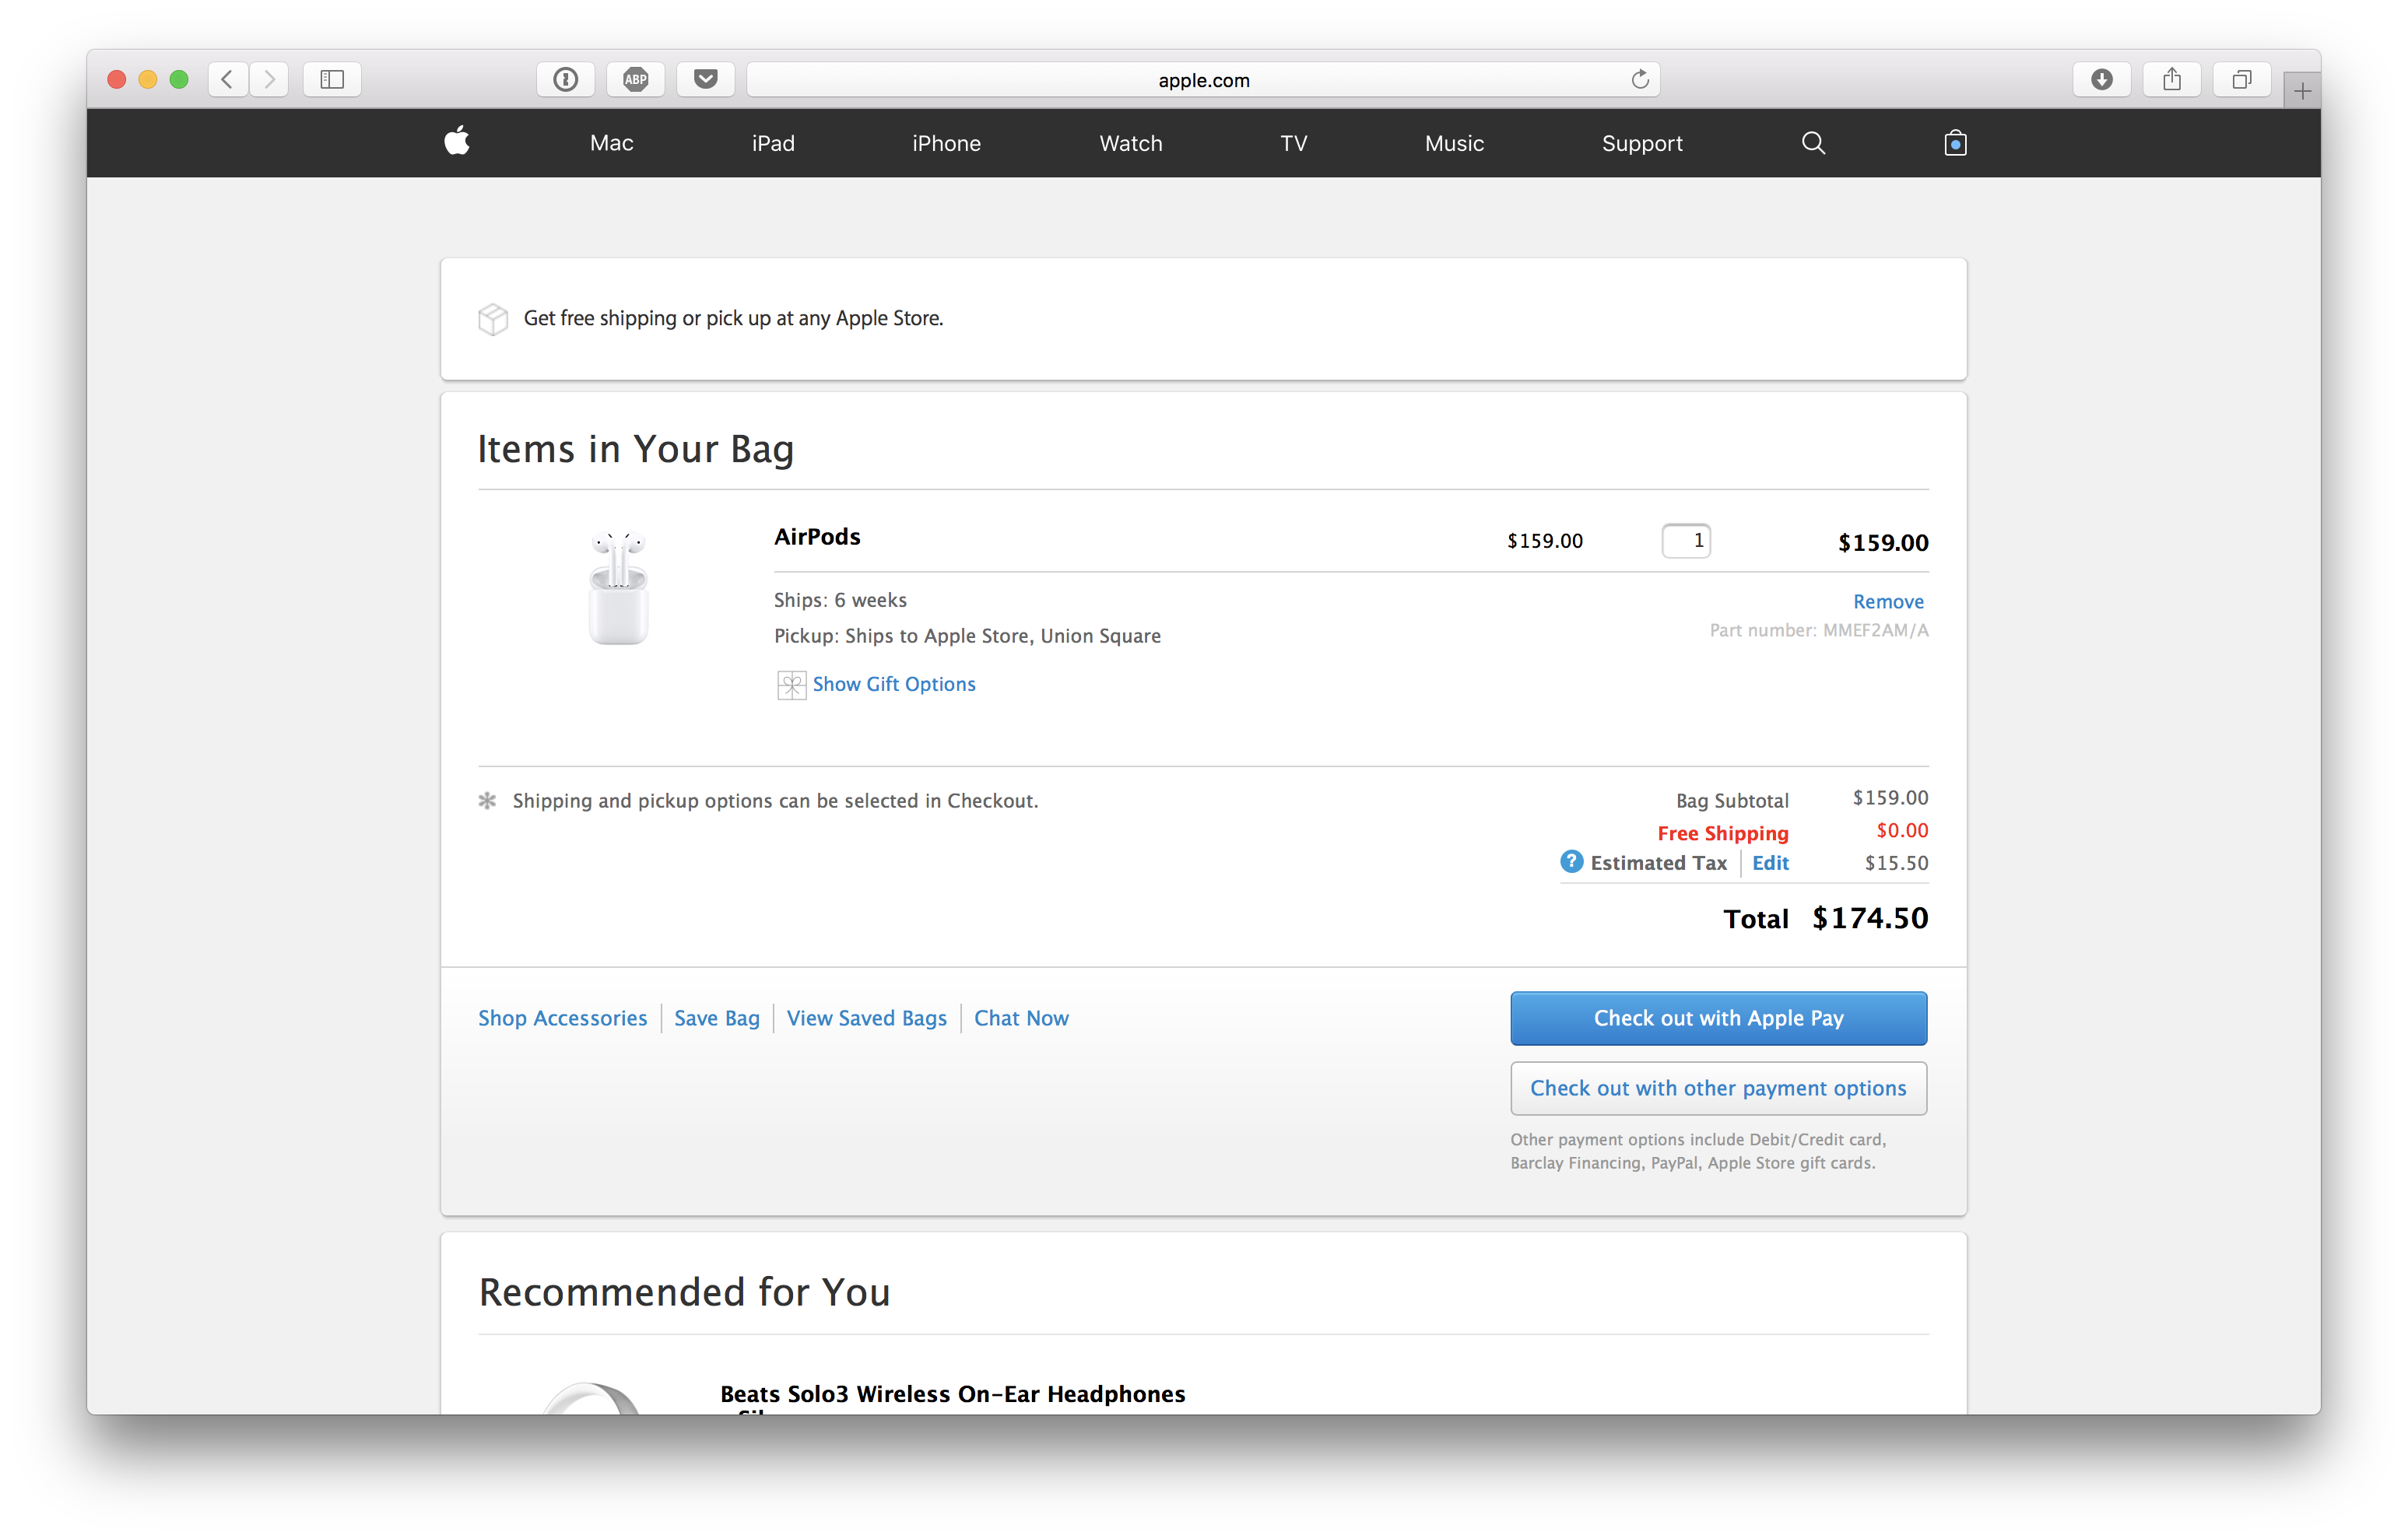This screenshot has height=1539, width=2408.
Task: Show all tabs overview icon
Action: pyautogui.click(x=2242, y=79)
